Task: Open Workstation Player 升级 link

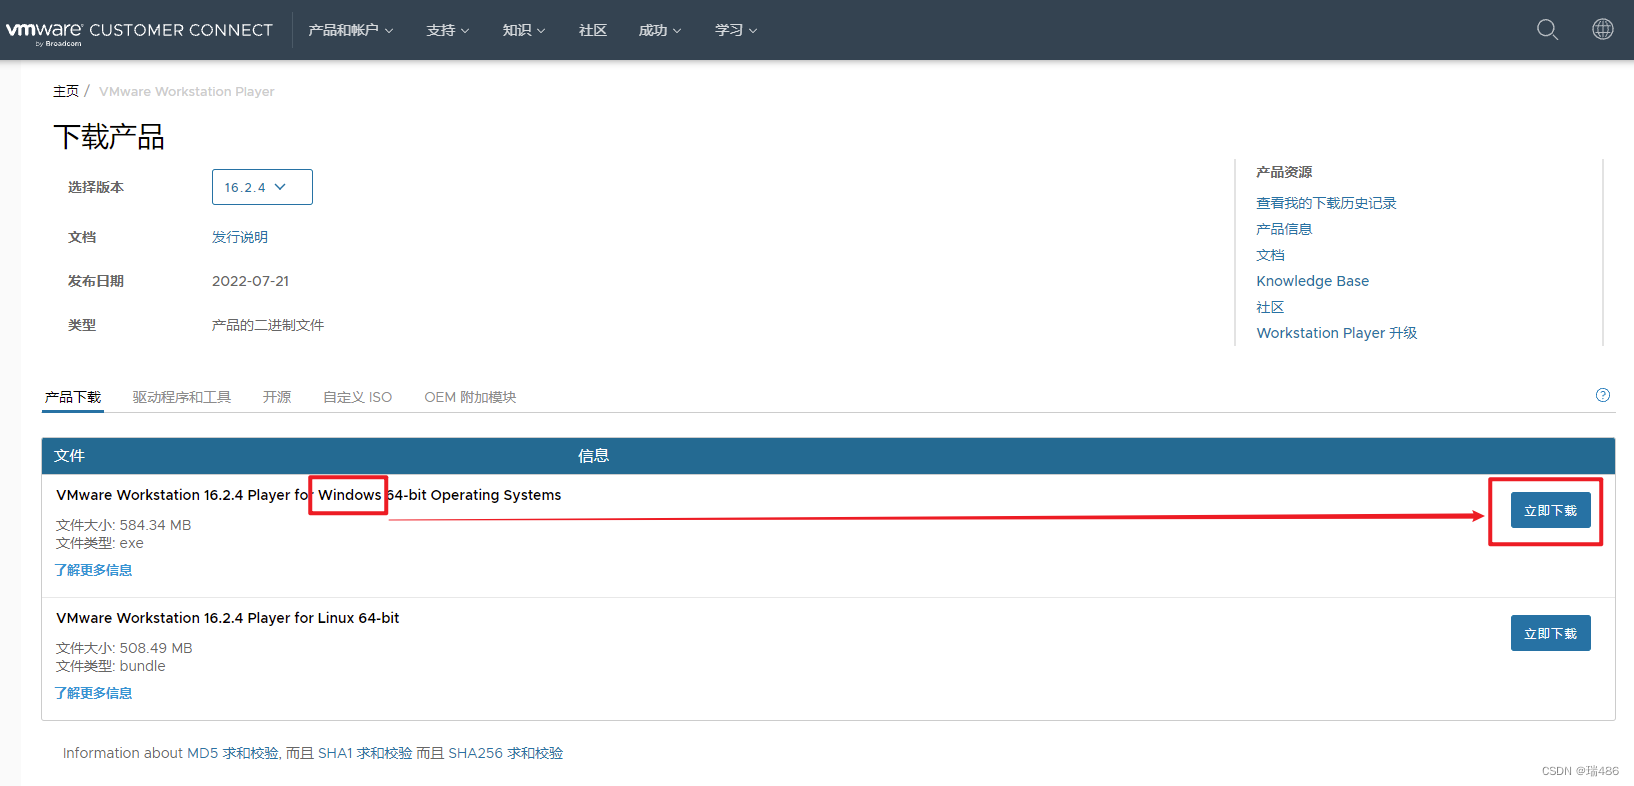Action: [x=1337, y=333]
